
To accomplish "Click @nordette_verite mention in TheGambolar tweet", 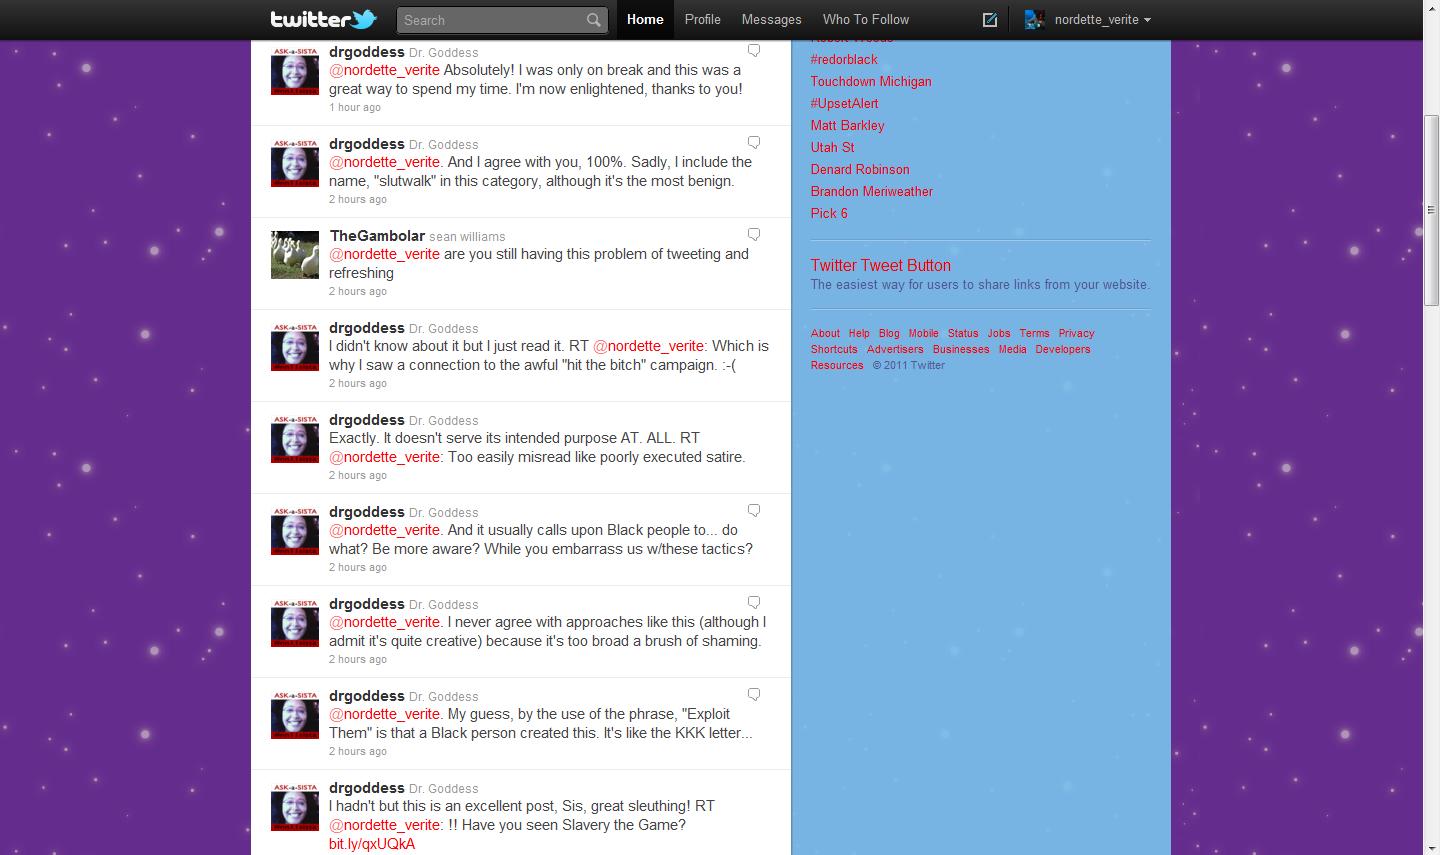I will click(385, 254).
